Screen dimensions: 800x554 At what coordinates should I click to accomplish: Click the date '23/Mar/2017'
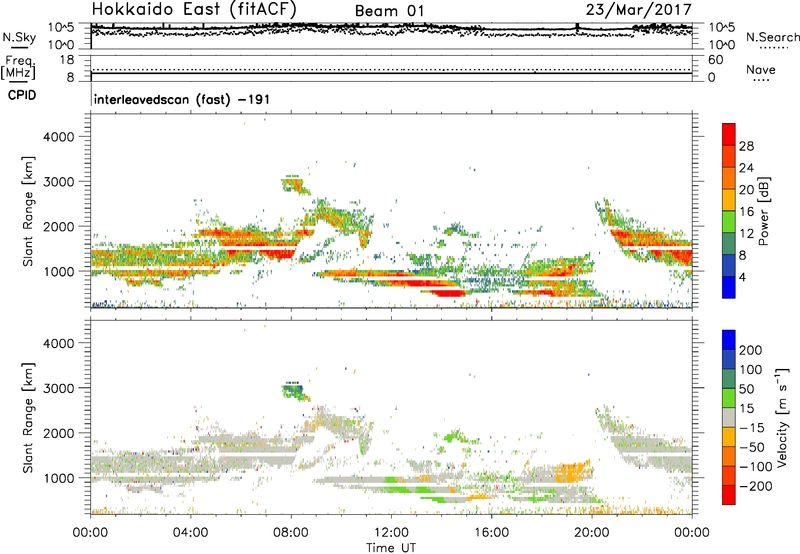tap(639, 10)
